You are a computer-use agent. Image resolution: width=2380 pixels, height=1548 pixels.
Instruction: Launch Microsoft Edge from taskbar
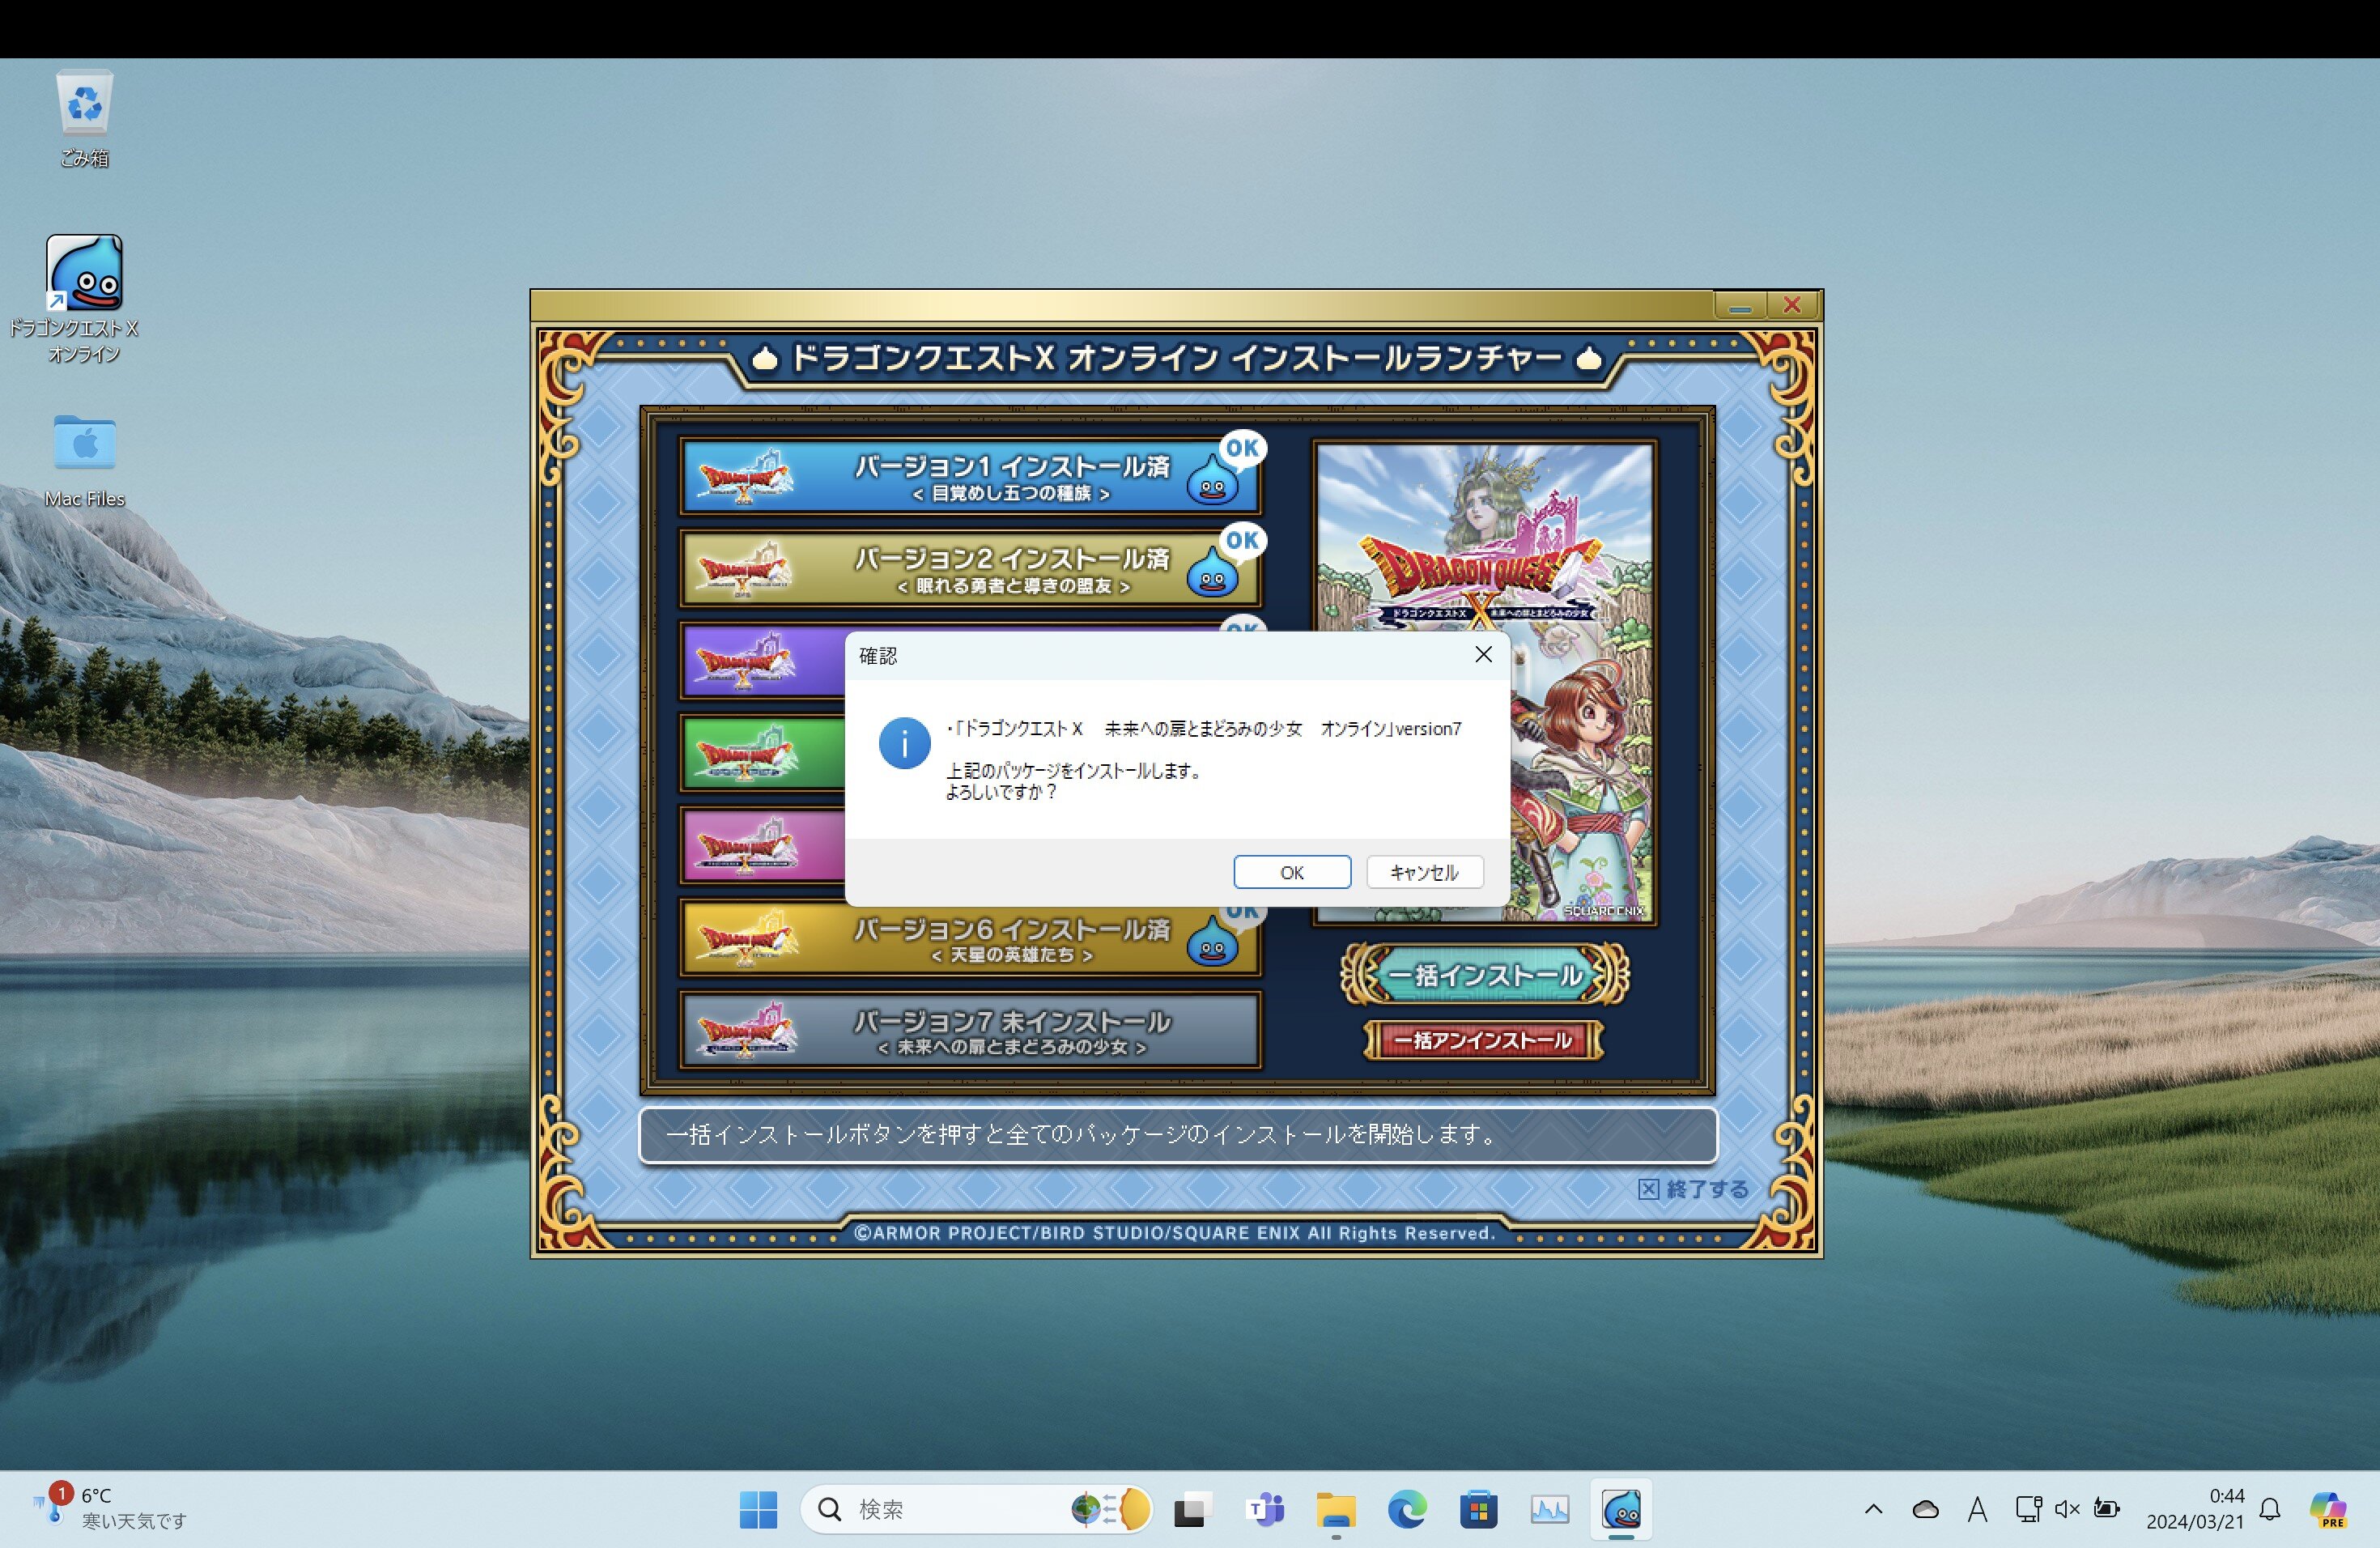(x=1407, y=1509)
